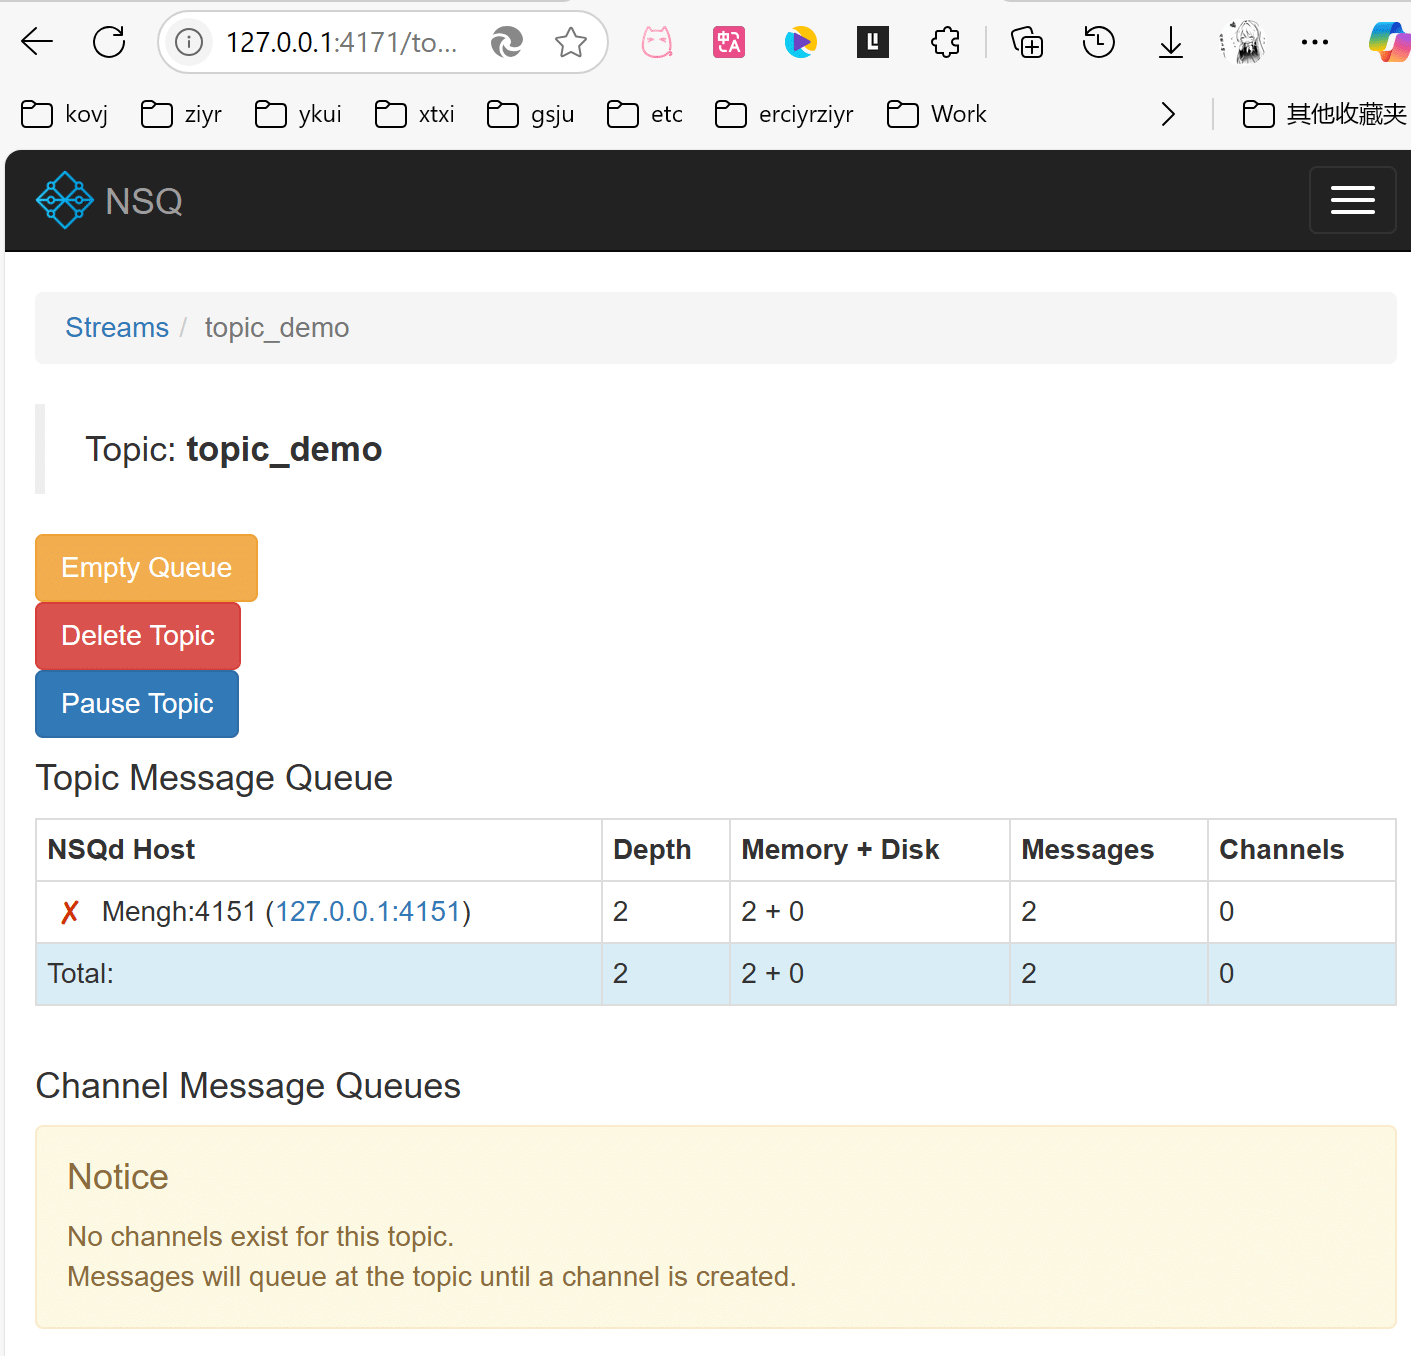Open the Copilot sidebar icon

coord(1388,42)
